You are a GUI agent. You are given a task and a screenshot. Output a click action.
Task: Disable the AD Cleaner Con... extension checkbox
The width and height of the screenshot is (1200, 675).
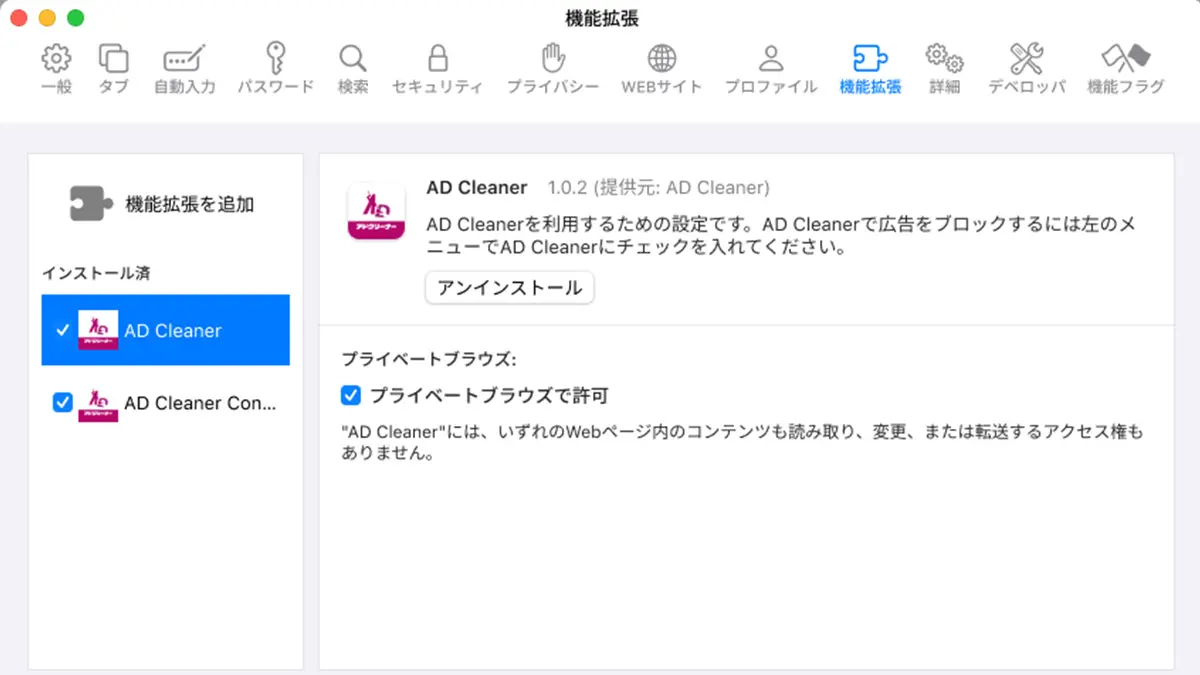click(62, 403)
